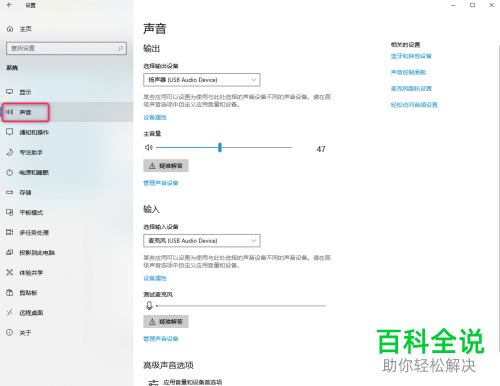Screen dimensions: 500x386
Task: Open the 体验共享 shared experiences page
Action: [67, 273]
